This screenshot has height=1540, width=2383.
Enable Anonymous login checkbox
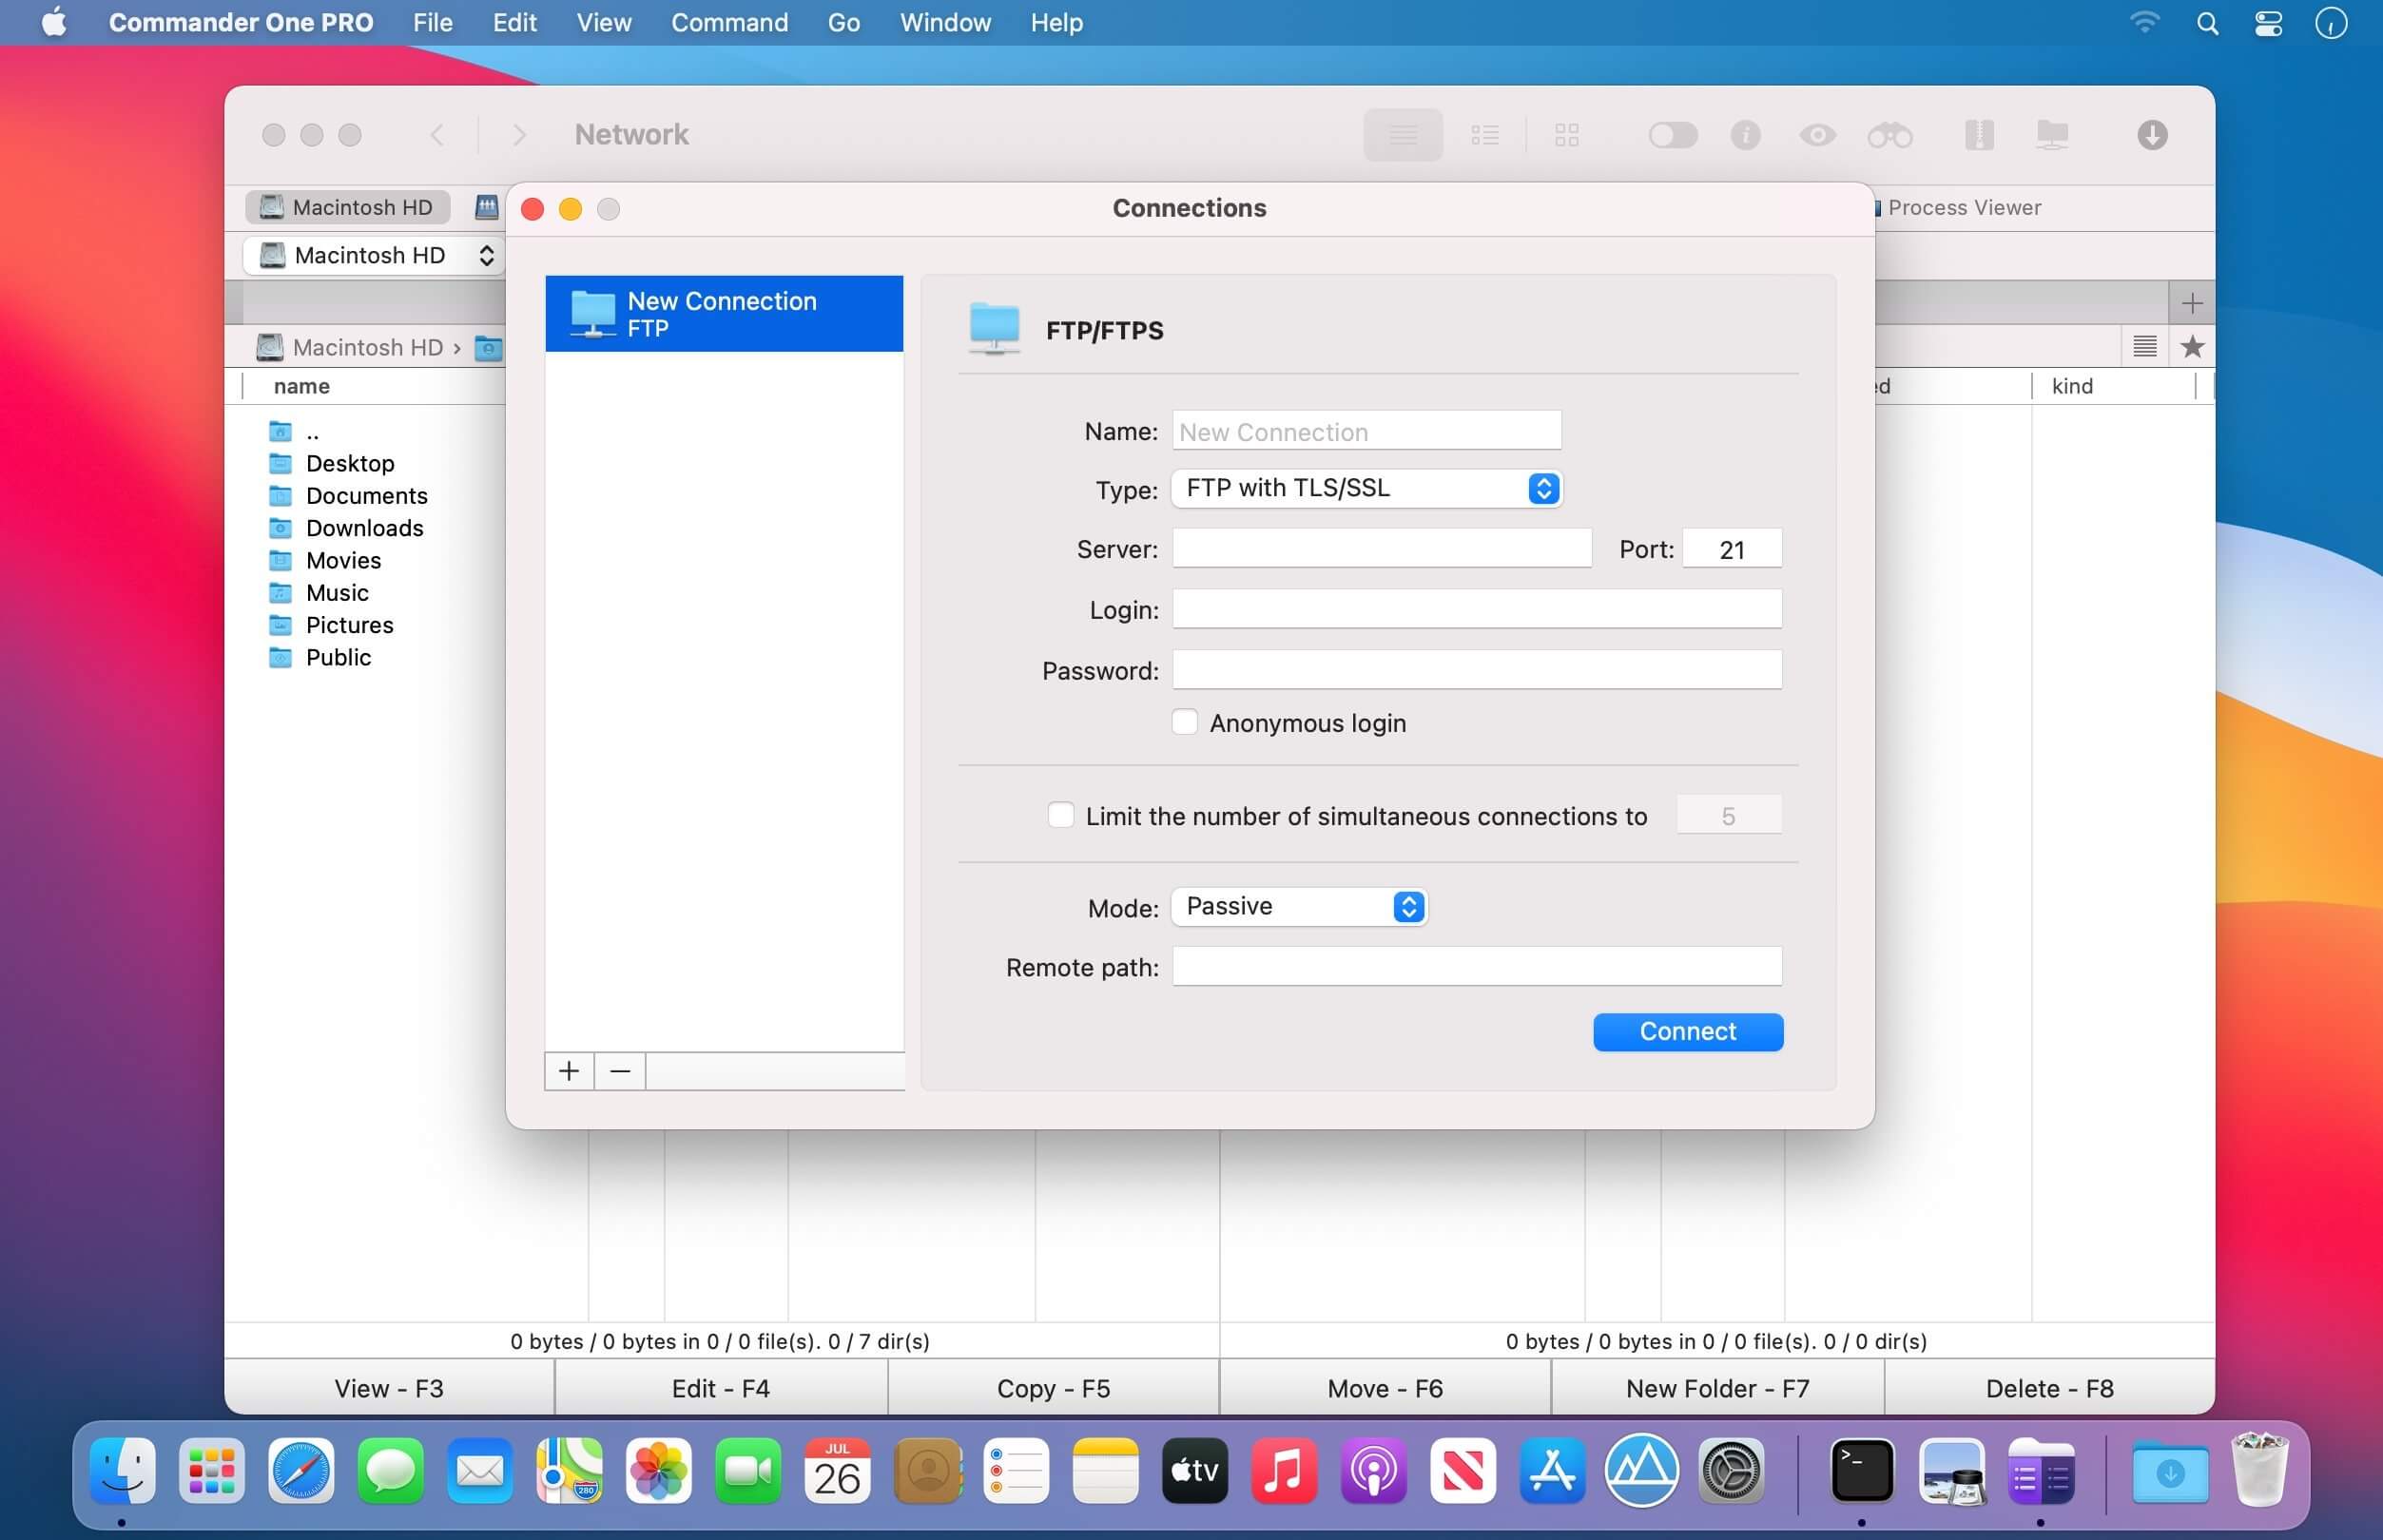click(x=1184, y=722)
